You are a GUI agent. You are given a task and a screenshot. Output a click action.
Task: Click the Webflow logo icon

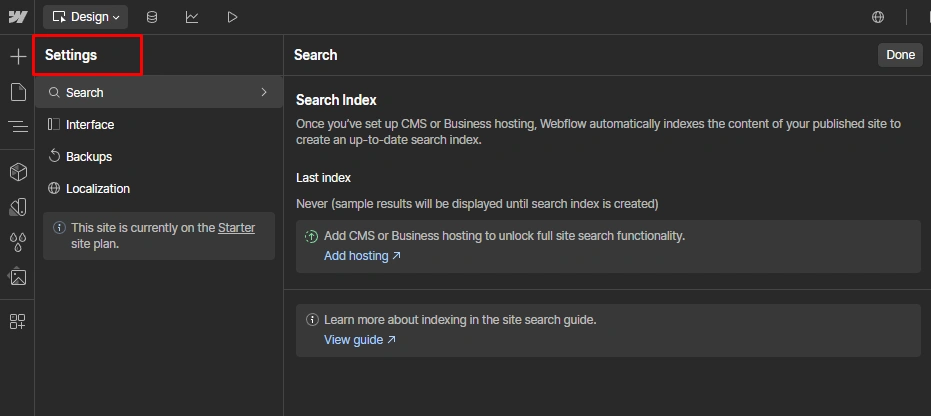18,17
